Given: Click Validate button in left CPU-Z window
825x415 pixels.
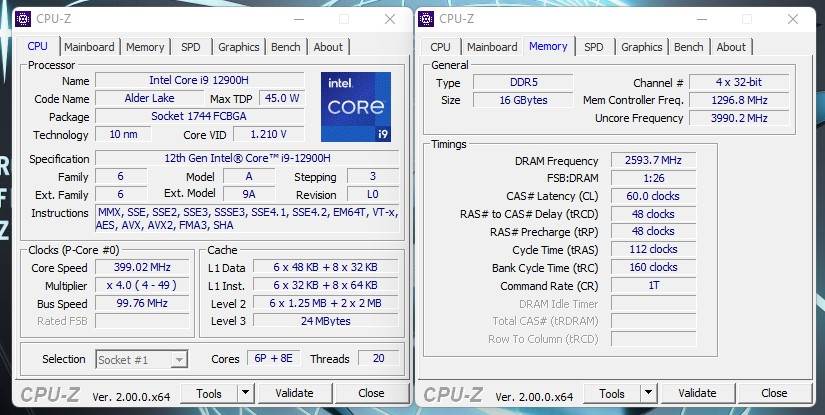Looking at the screenshot, I should (x=295, y=393).
